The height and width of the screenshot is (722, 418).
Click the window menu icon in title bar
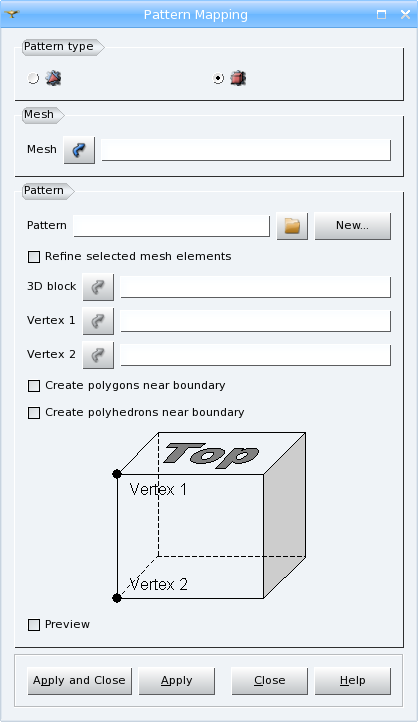click(12, 14)
